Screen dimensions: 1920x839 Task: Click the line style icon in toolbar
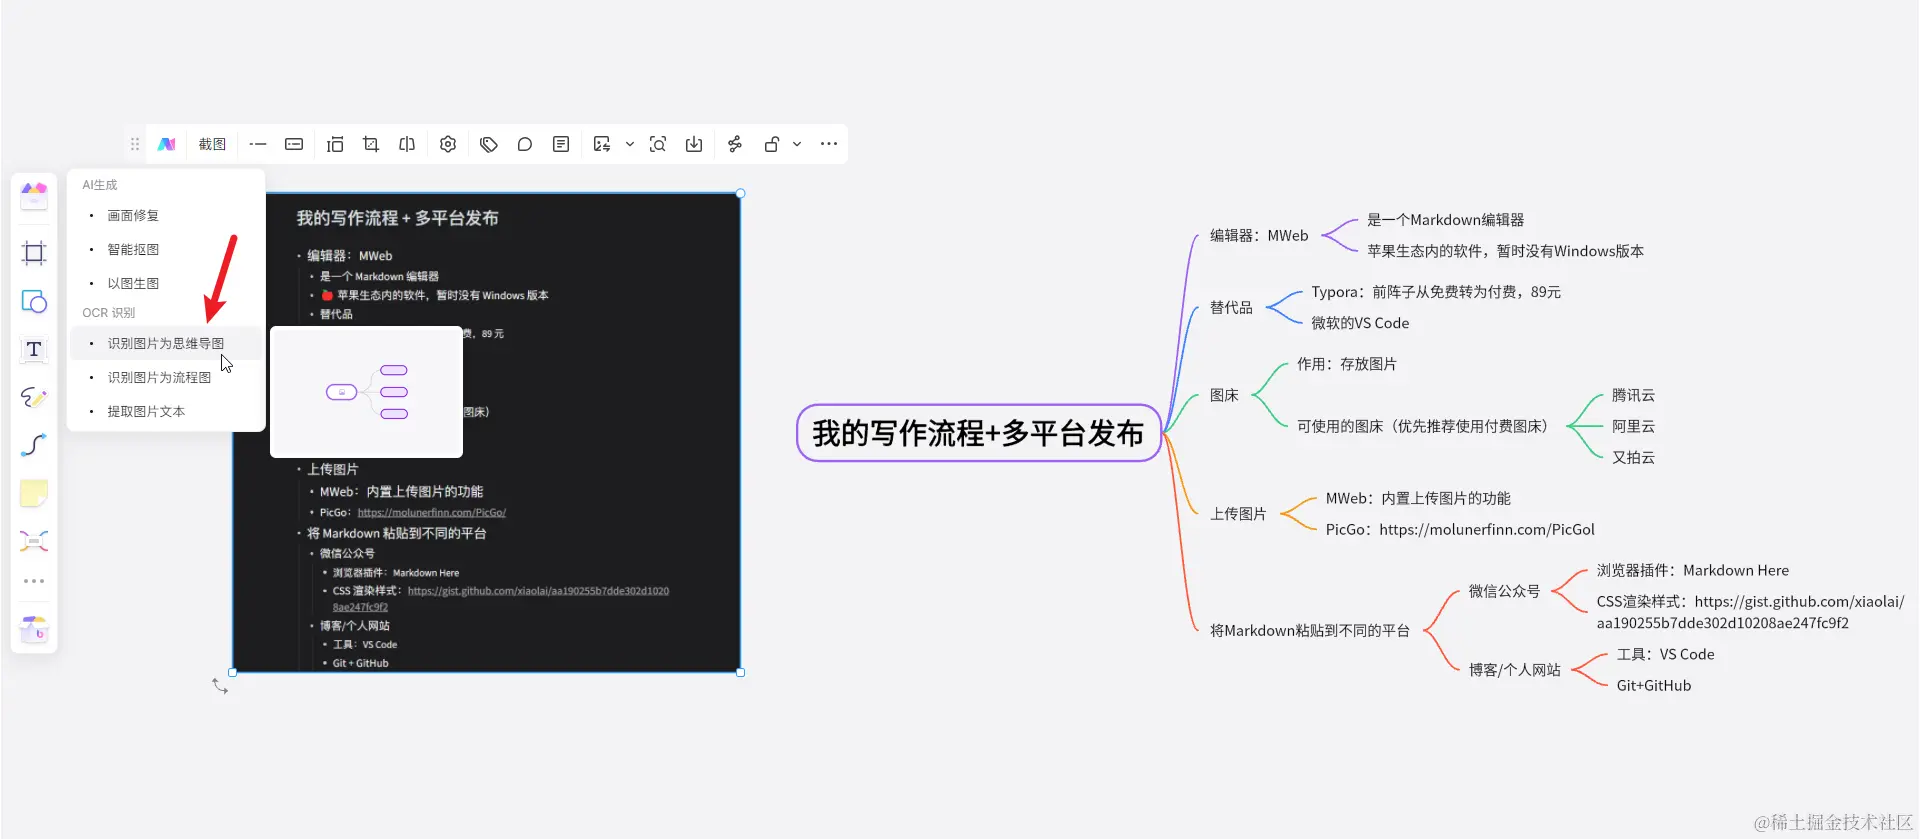tap(258, 144)
